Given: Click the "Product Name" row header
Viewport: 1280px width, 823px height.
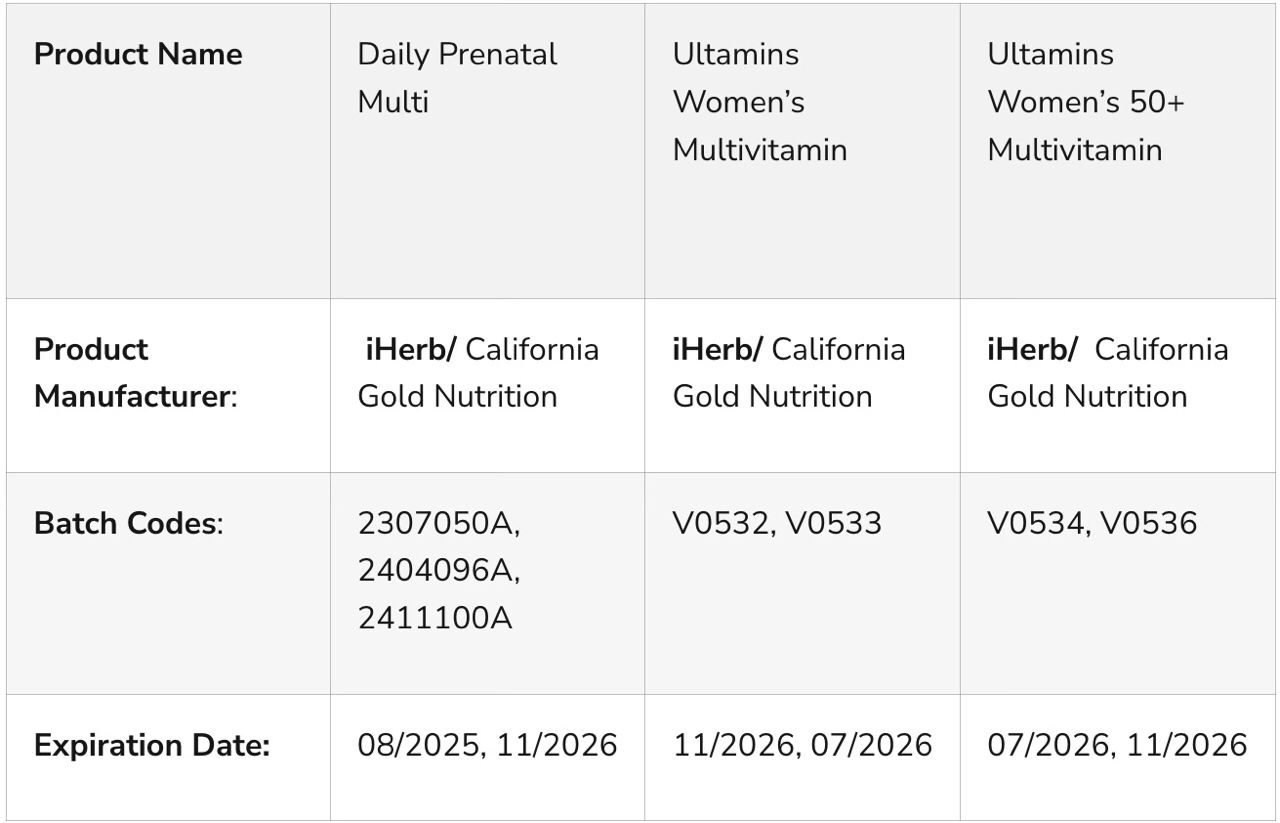Looking at the screenshot, I should [x=138, y=54].
